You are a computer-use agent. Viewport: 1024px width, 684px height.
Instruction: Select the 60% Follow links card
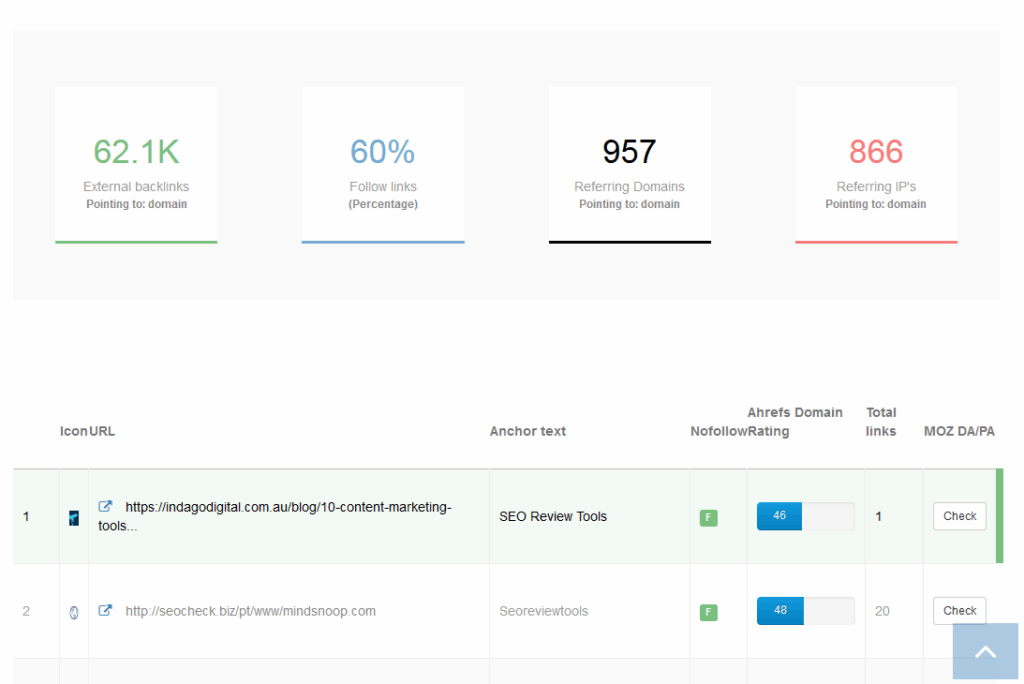383,165
